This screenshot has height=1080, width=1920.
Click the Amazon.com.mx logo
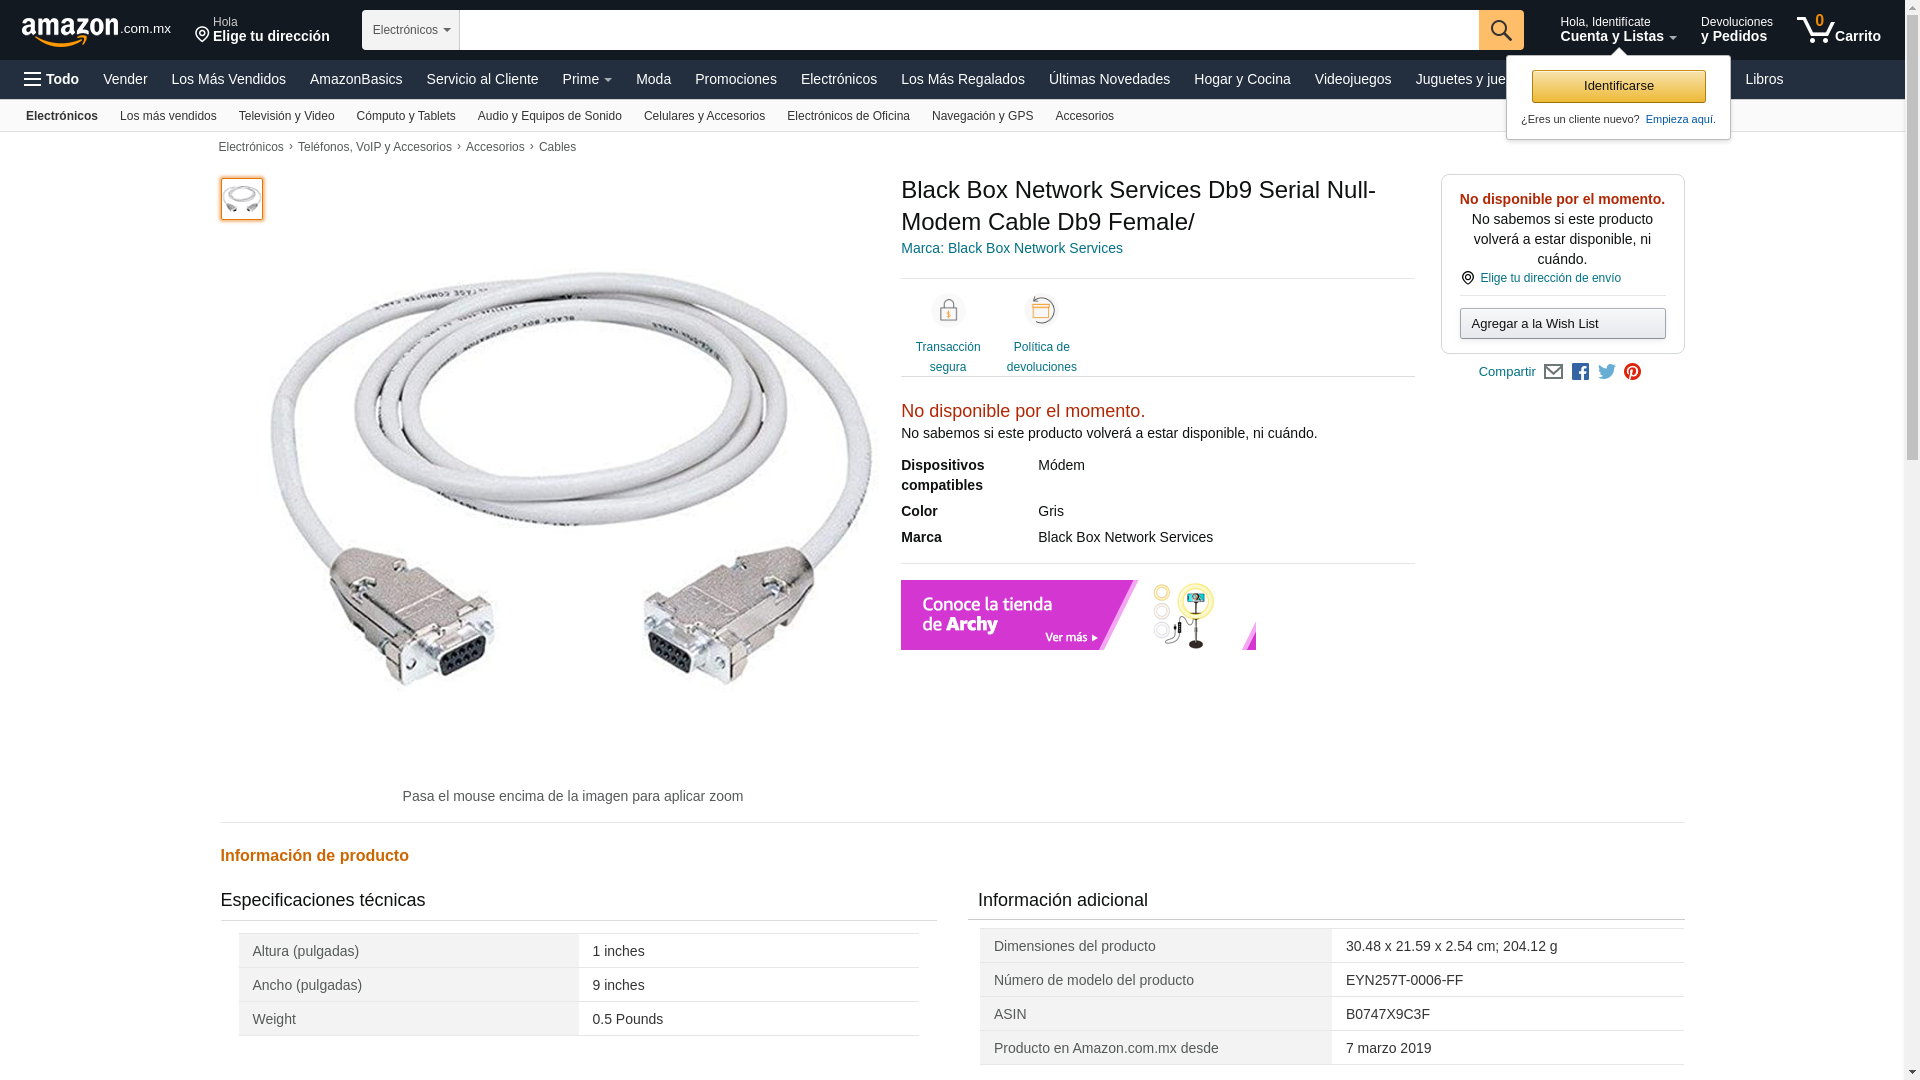point(95,31)
